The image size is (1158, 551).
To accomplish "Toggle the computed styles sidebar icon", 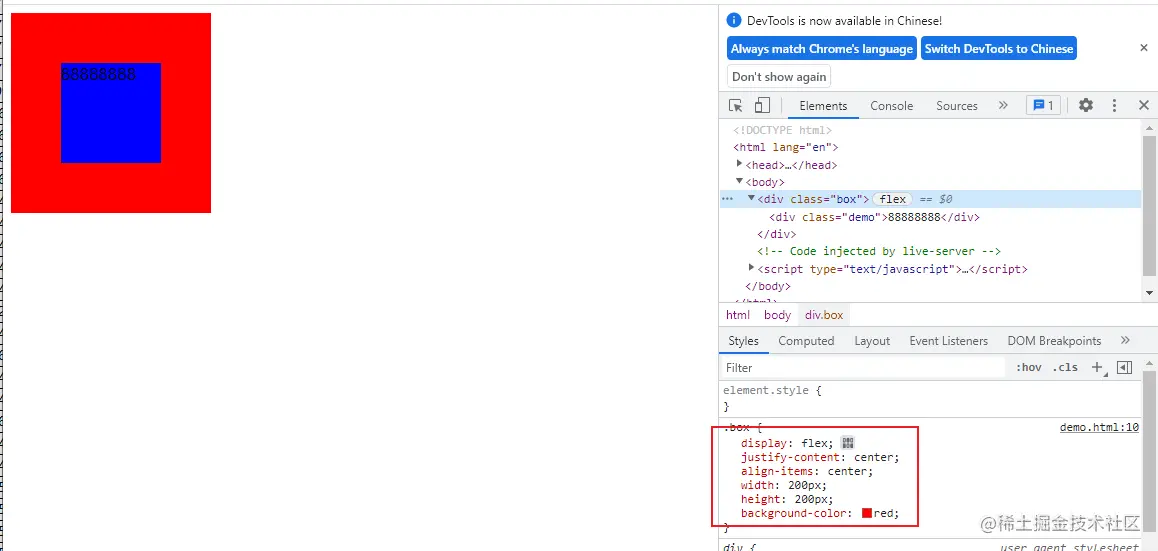I will point(1125,367).
